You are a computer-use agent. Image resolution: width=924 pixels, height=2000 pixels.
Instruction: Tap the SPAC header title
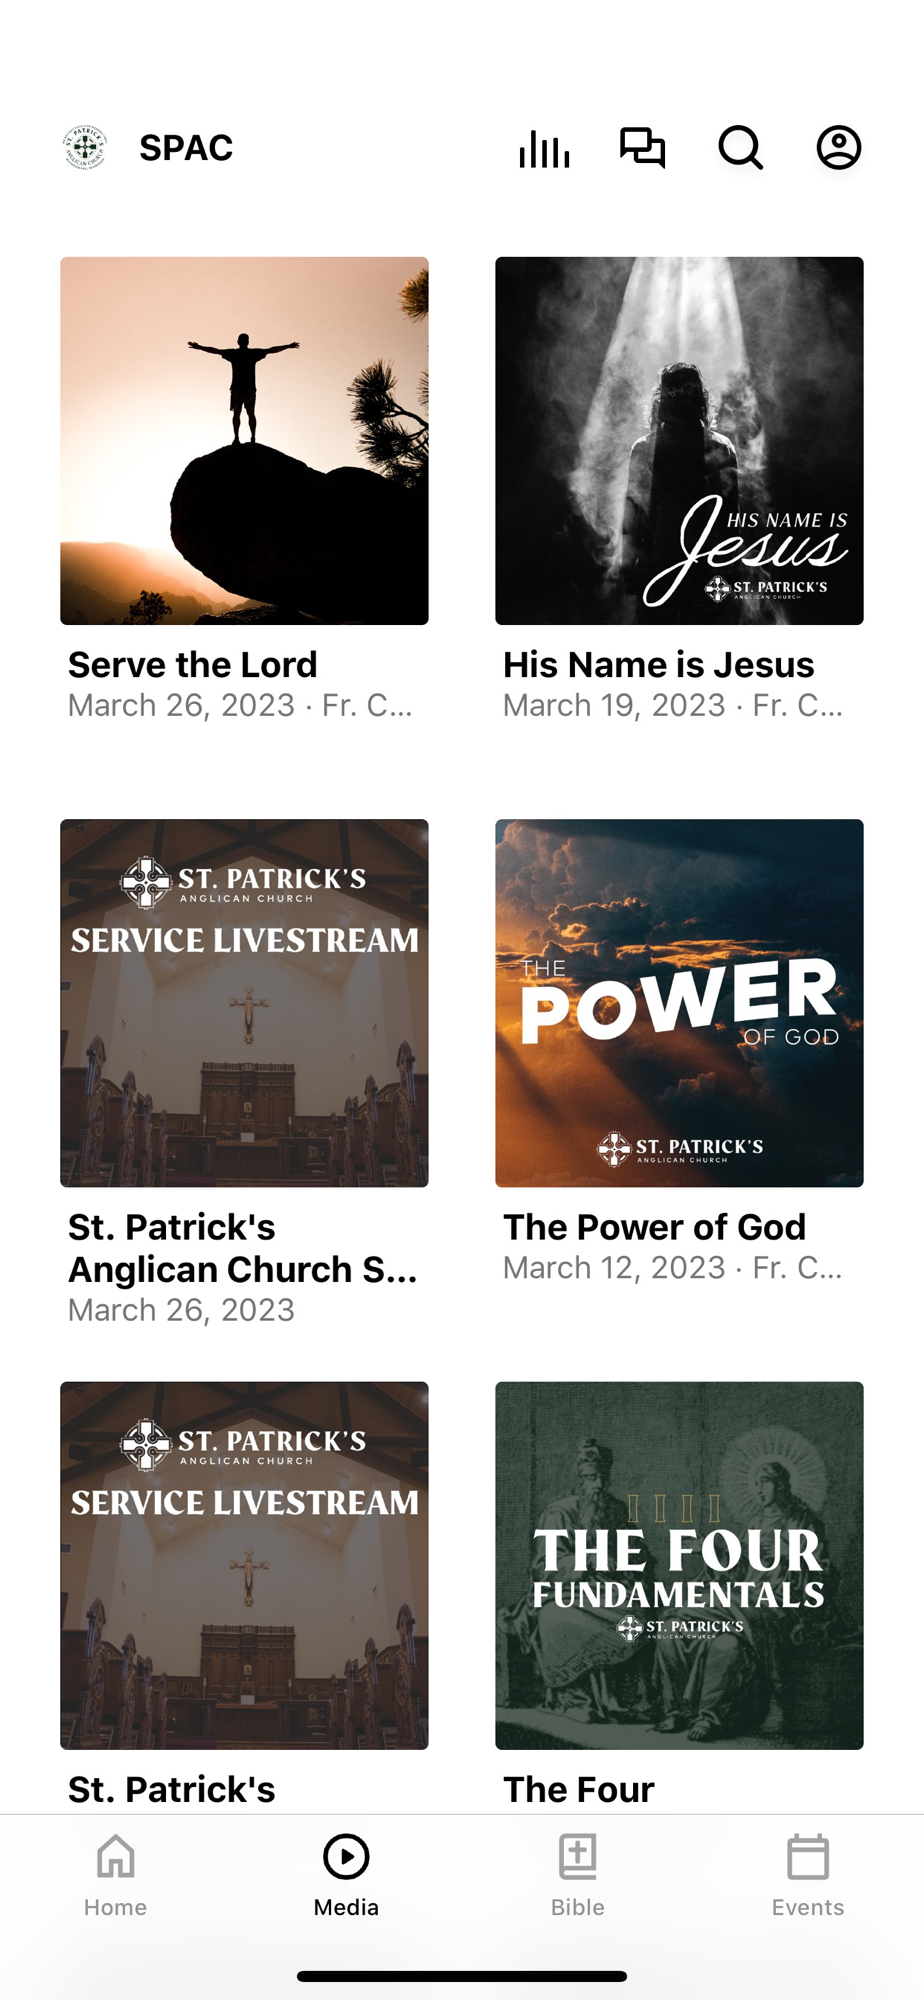tap(186, 148)
